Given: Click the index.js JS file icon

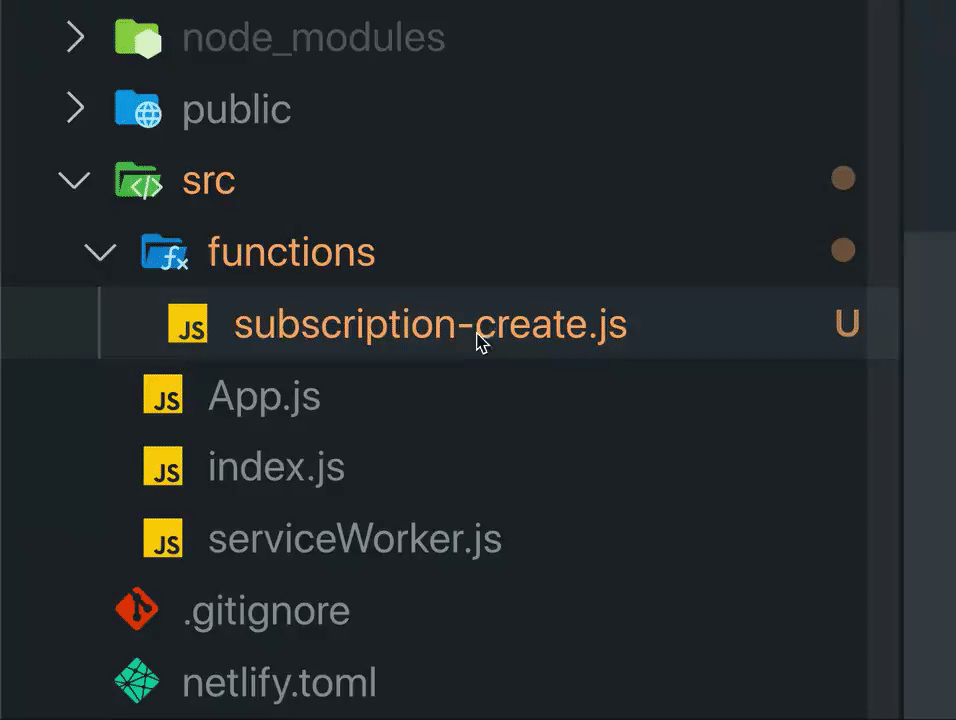Looking at the screenshot, I should pos(163,467).
